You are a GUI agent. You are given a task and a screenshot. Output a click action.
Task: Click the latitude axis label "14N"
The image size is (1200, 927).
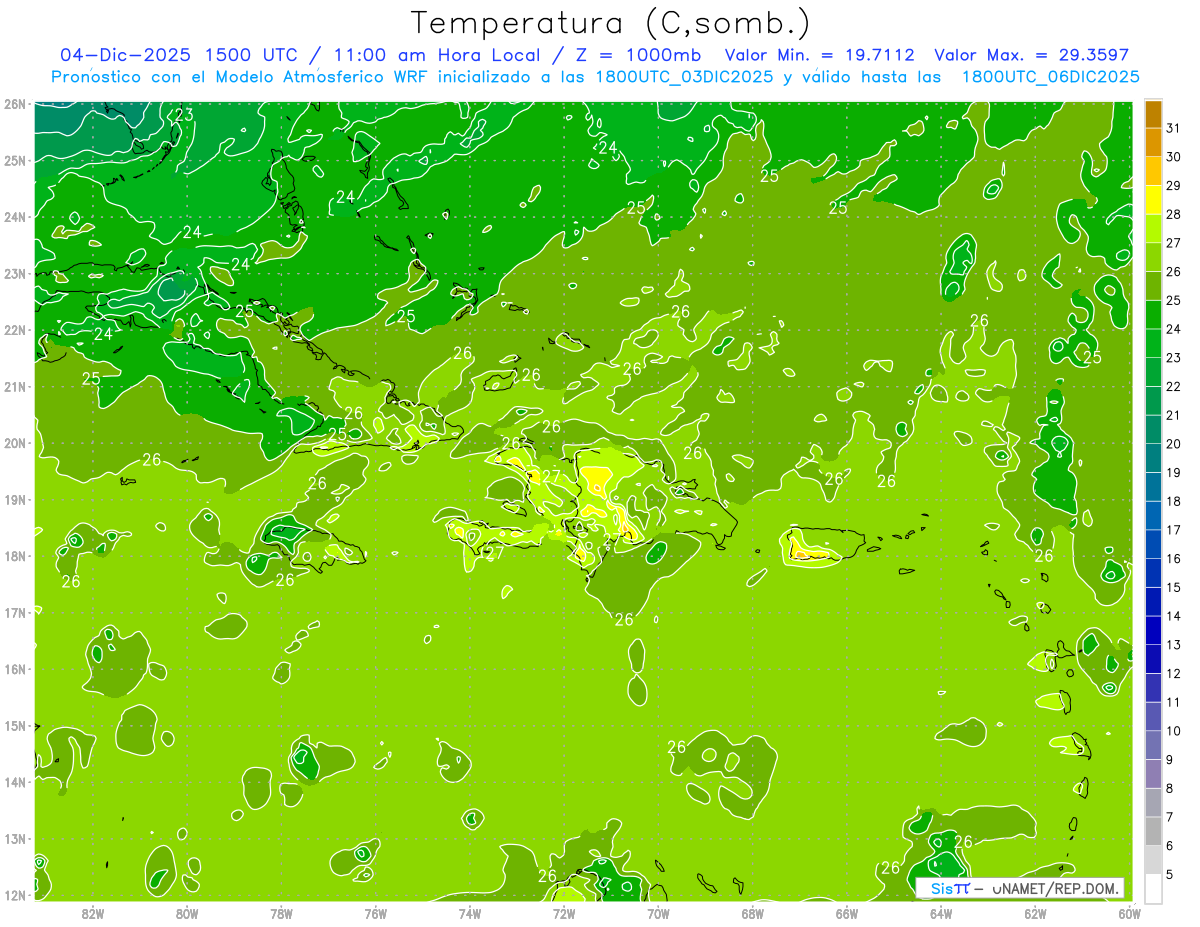coord(15,782)
